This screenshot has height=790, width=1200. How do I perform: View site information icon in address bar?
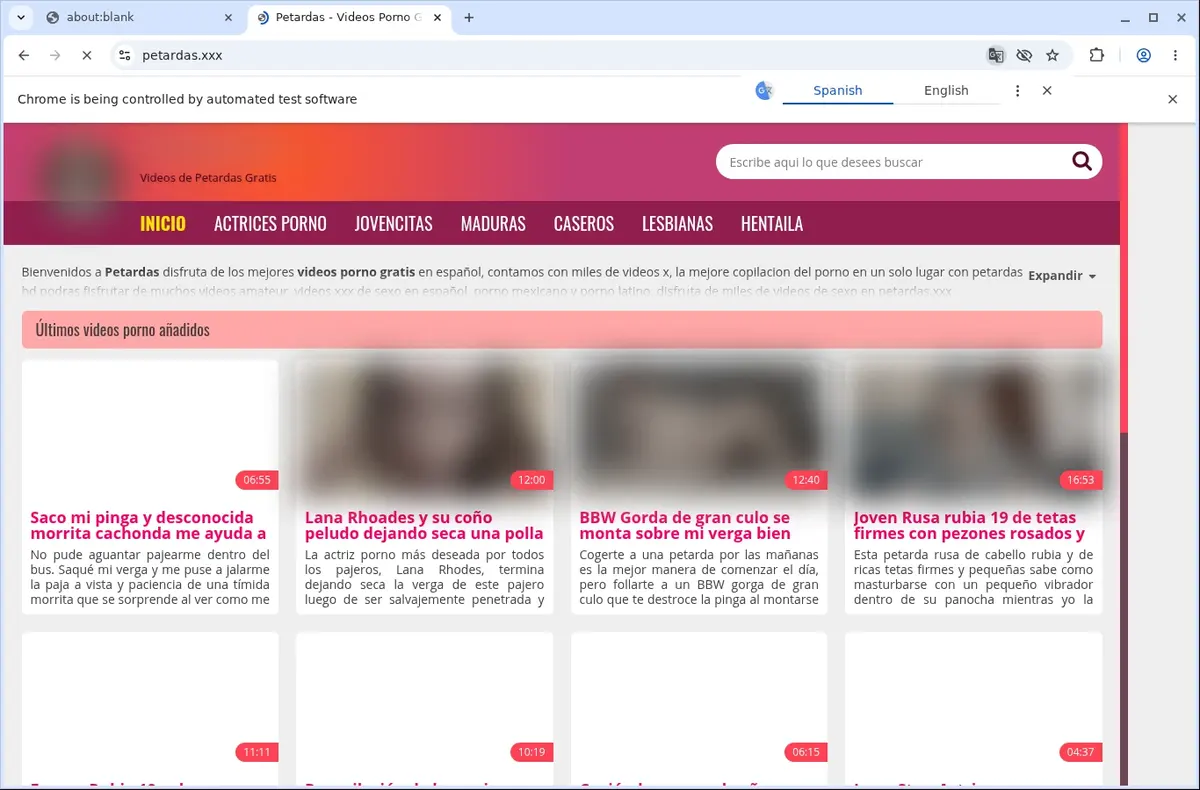pyautogui.click(x=124, y=56)
